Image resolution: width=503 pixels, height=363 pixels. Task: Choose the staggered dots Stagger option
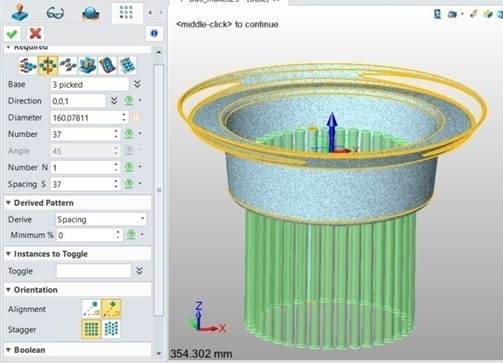[111, 329]
